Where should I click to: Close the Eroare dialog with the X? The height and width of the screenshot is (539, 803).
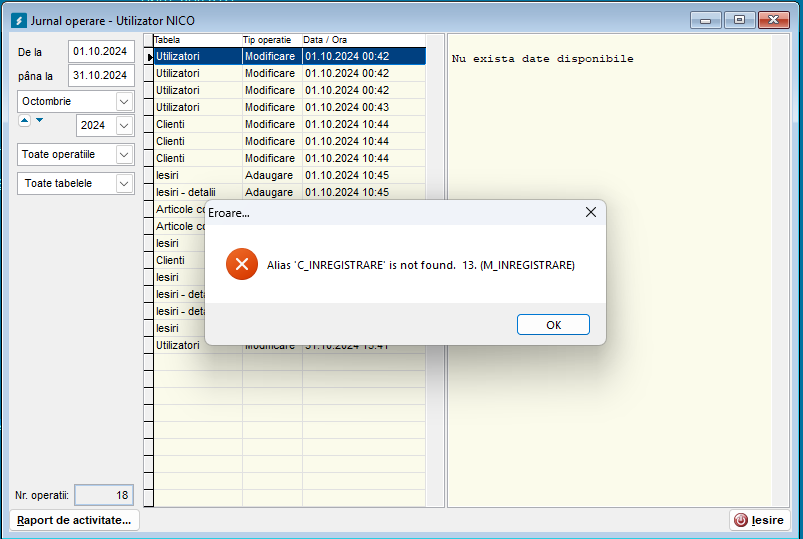(590, 212)
